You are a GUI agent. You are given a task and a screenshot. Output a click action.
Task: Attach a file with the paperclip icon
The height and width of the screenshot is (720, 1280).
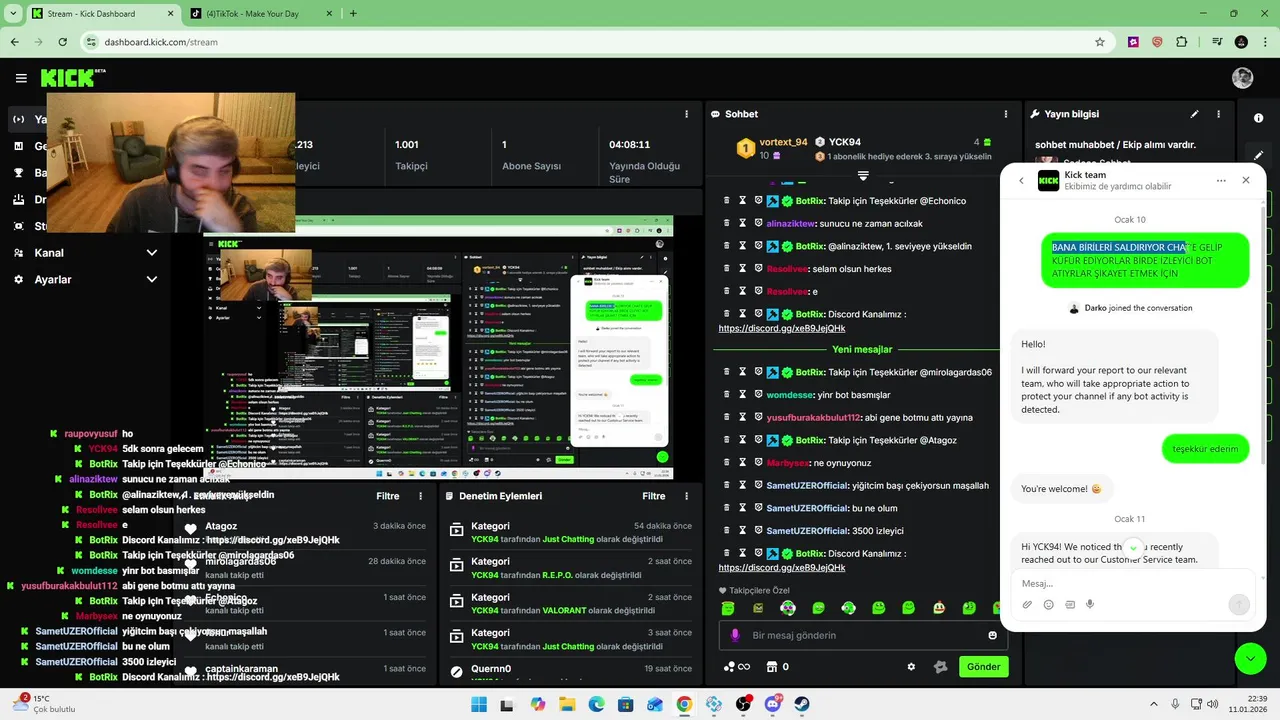tap(1027, 605)
